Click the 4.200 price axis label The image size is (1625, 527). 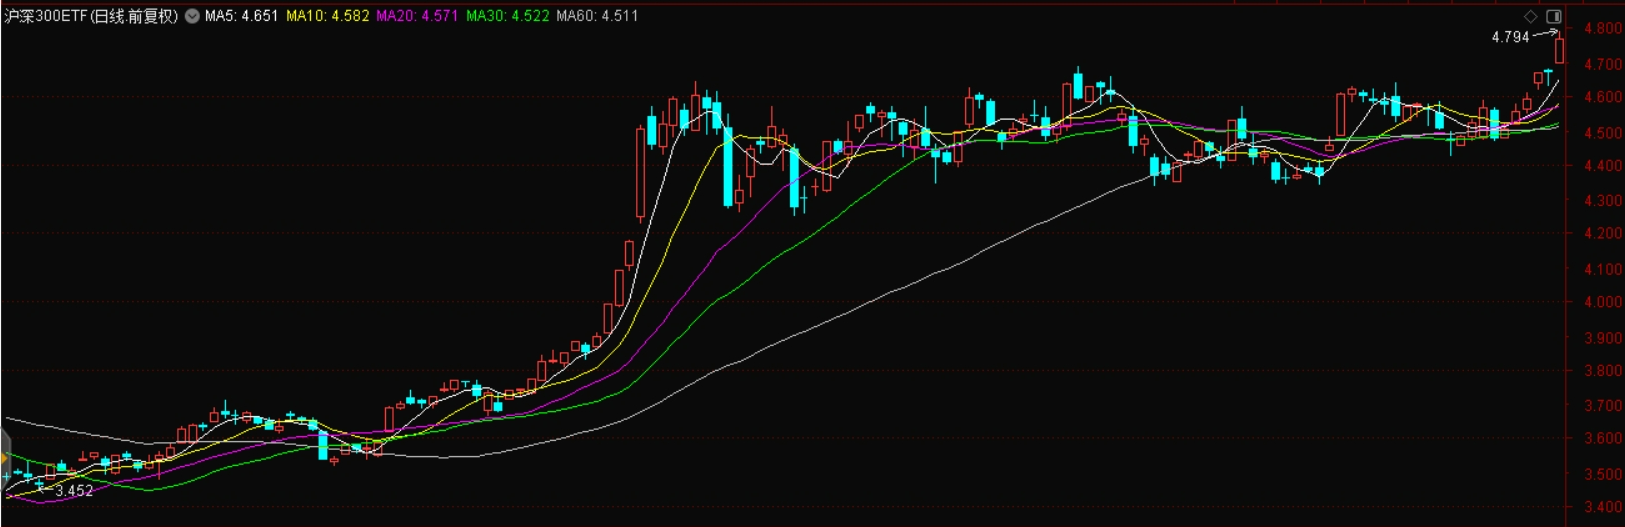[1603, 233]
